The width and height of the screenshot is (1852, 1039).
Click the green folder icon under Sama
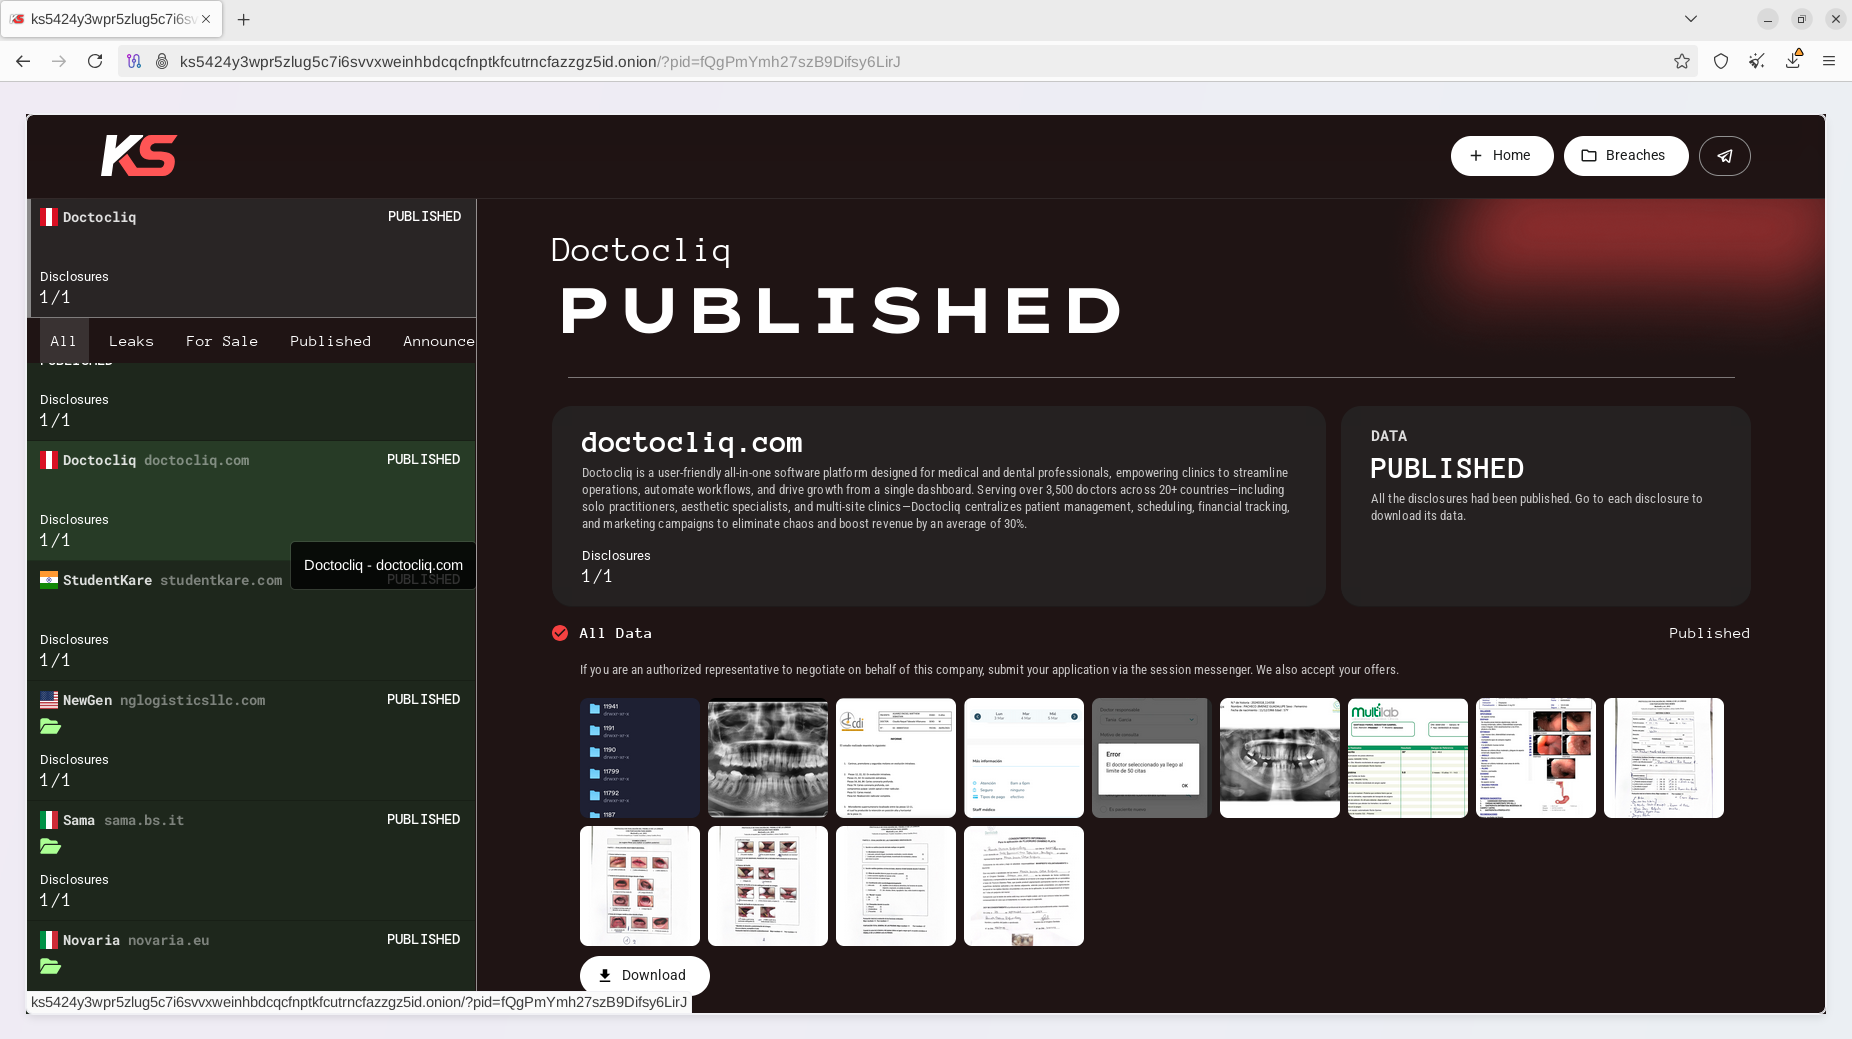(50, 847)
